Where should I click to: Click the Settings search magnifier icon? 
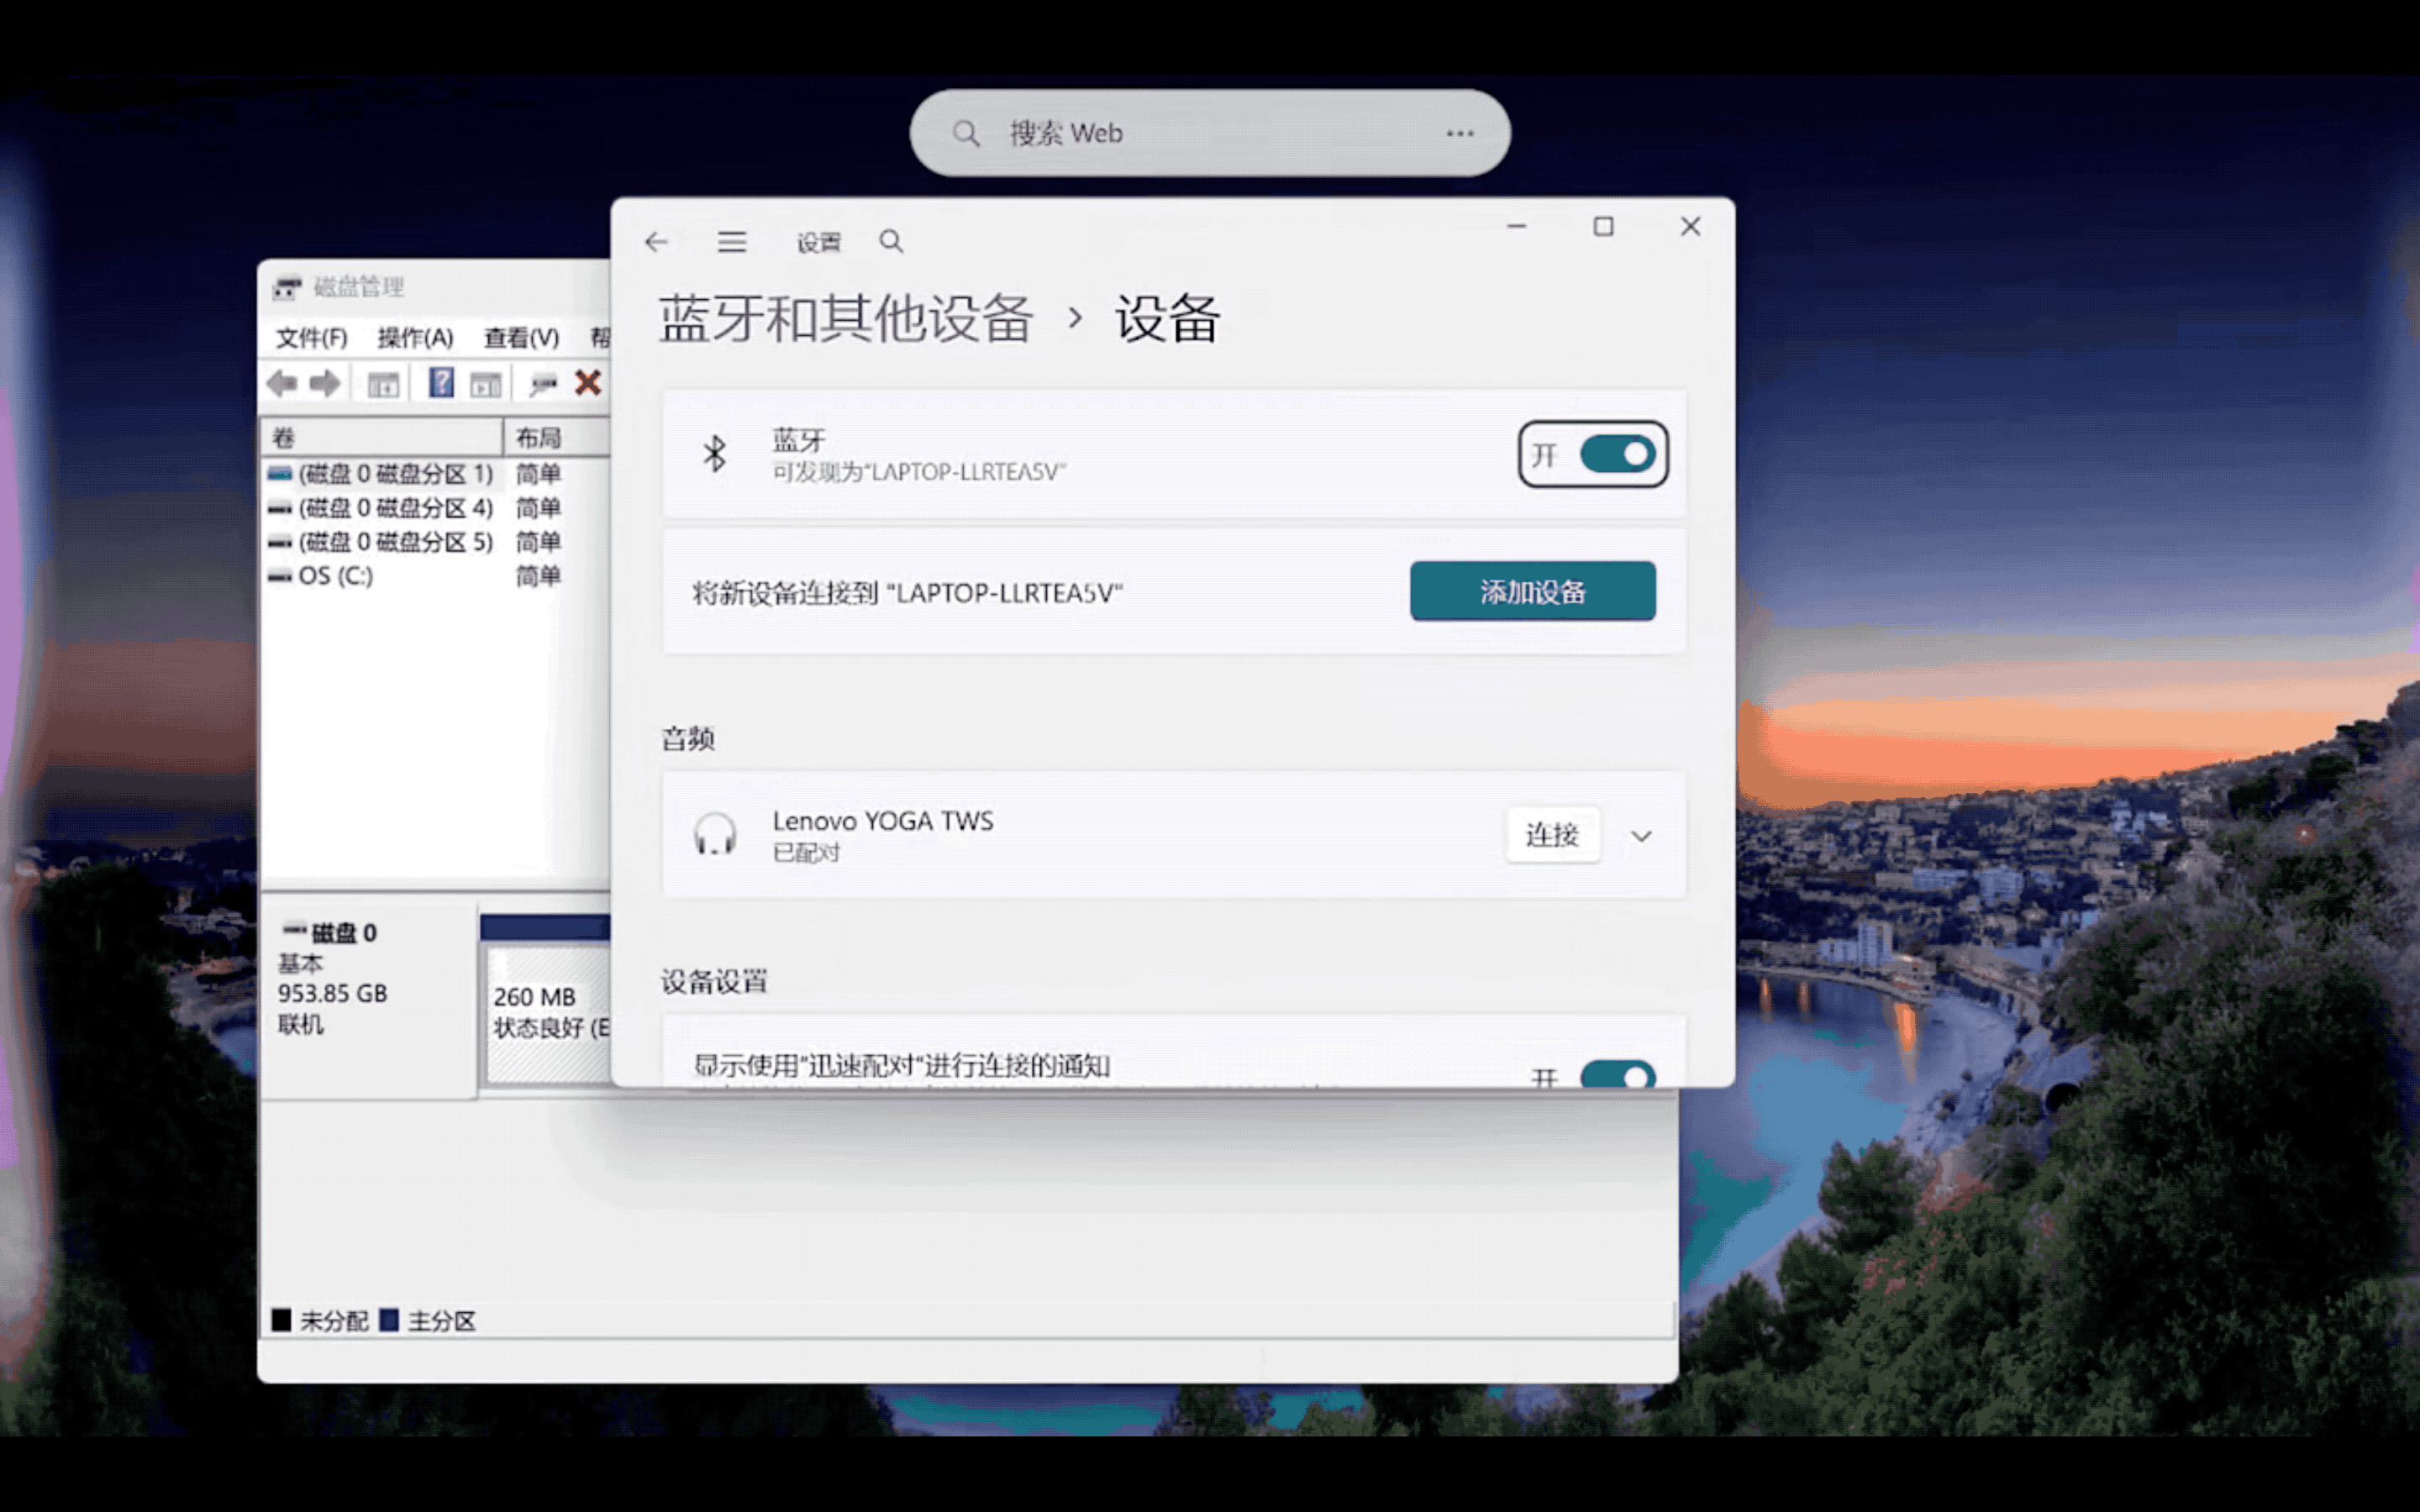click(x=891, y=242)
